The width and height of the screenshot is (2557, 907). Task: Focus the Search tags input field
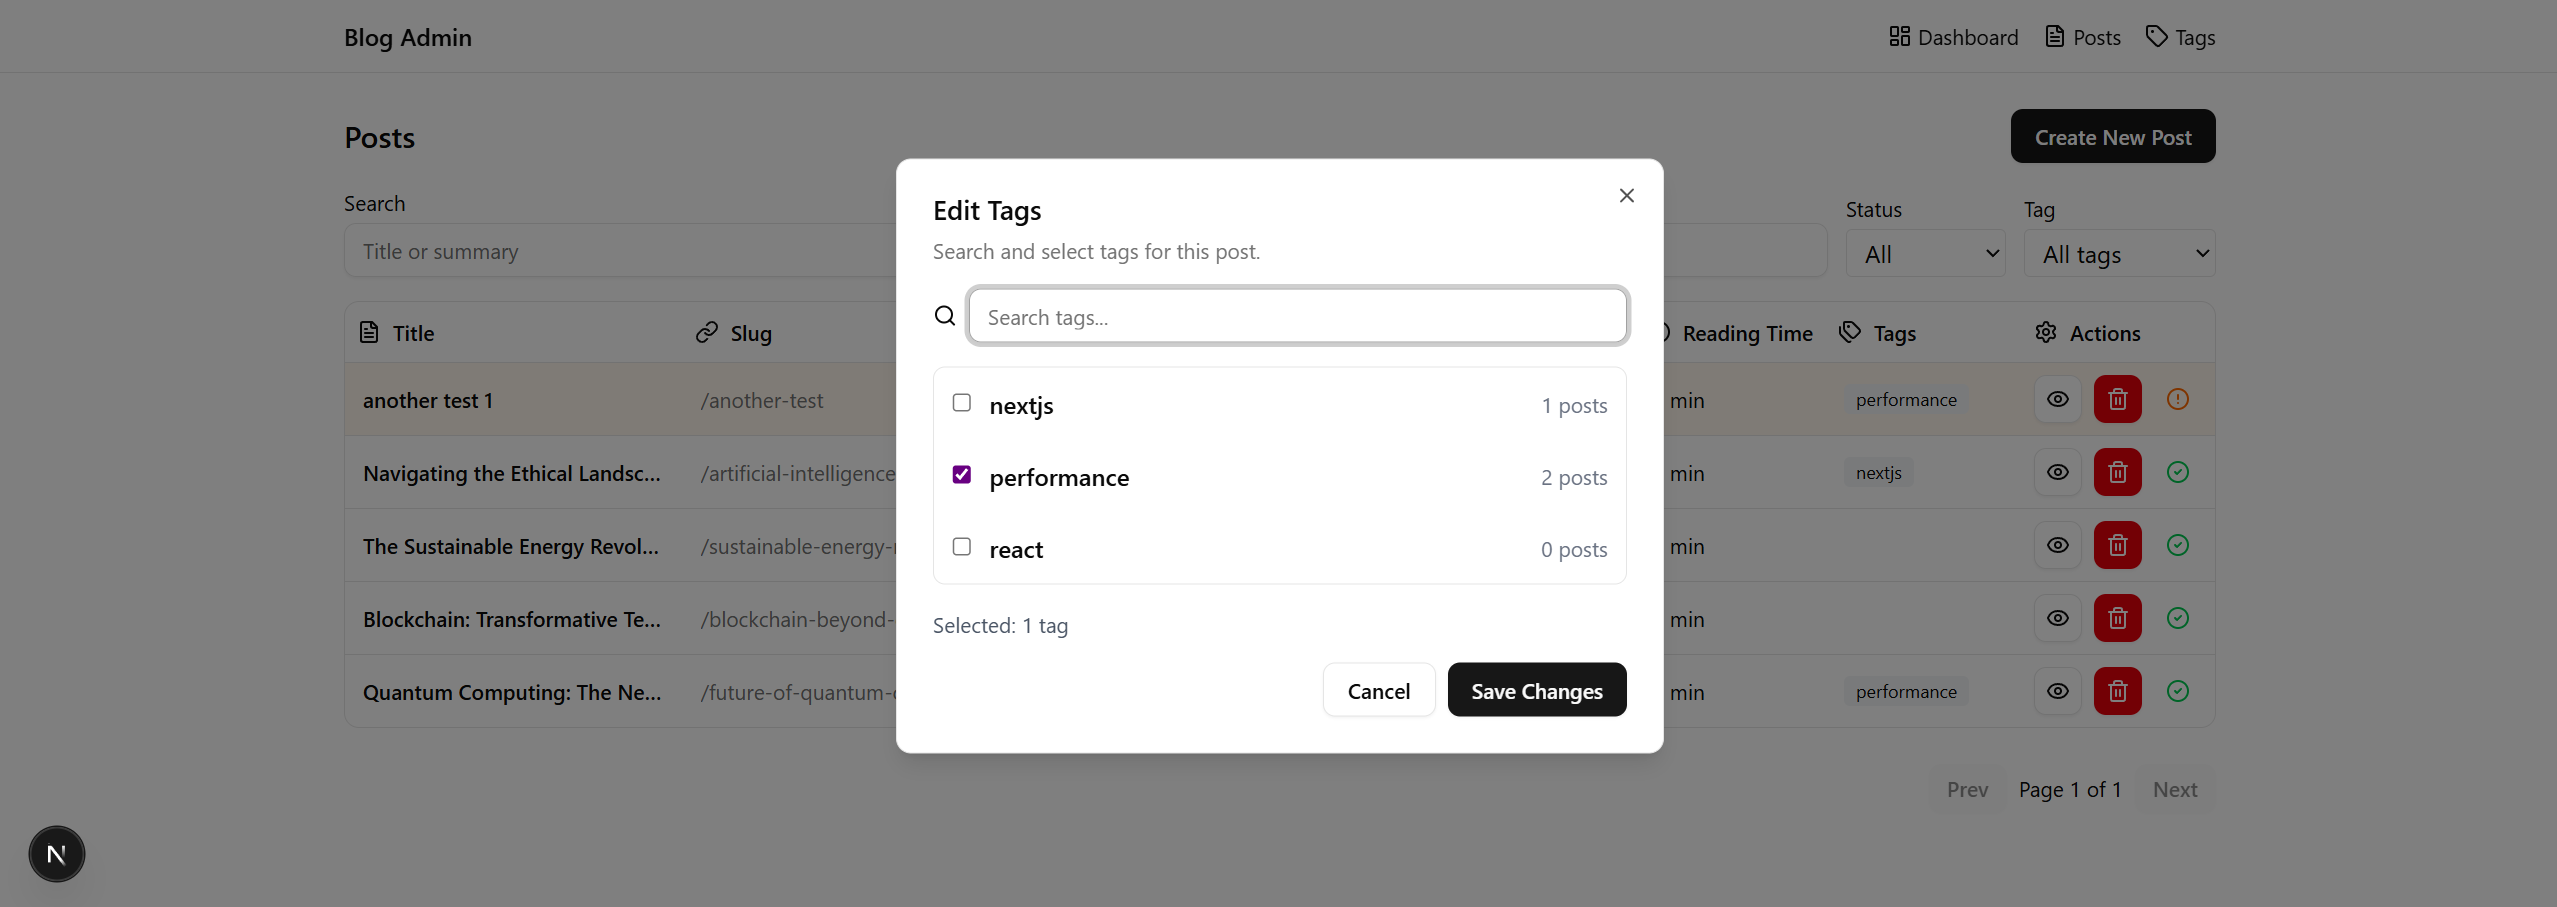[1297, 317]
